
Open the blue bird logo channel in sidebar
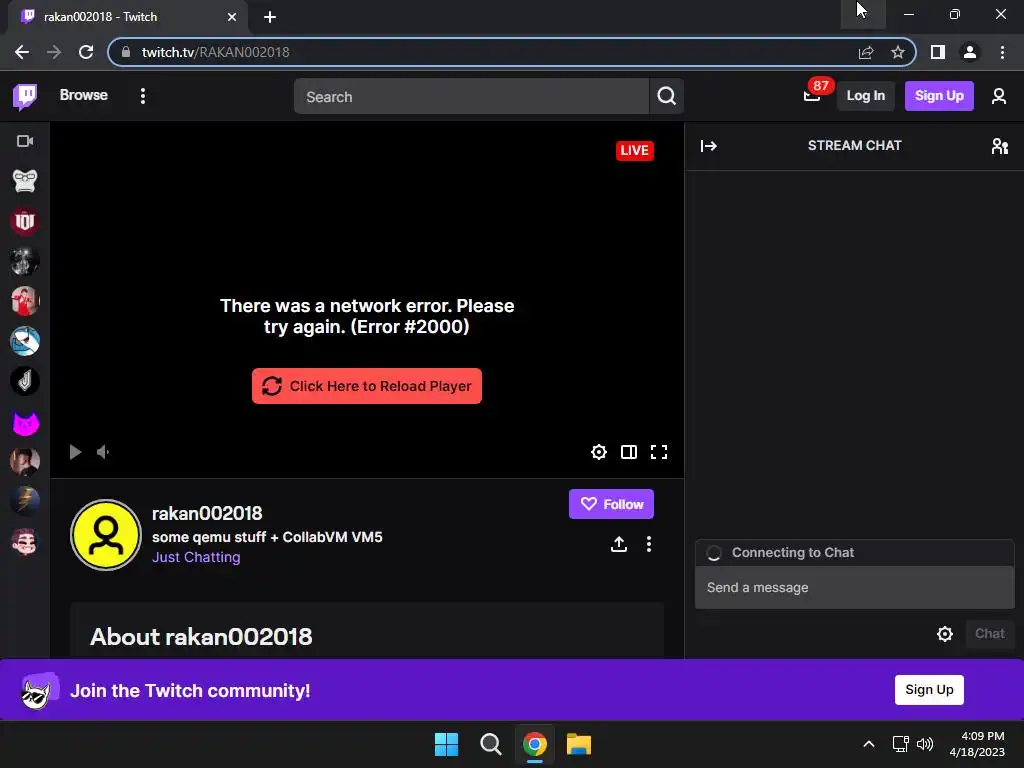[x=25, y=342]
